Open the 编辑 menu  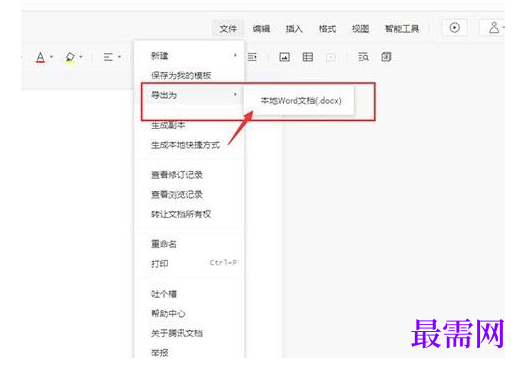pos(261,29)
